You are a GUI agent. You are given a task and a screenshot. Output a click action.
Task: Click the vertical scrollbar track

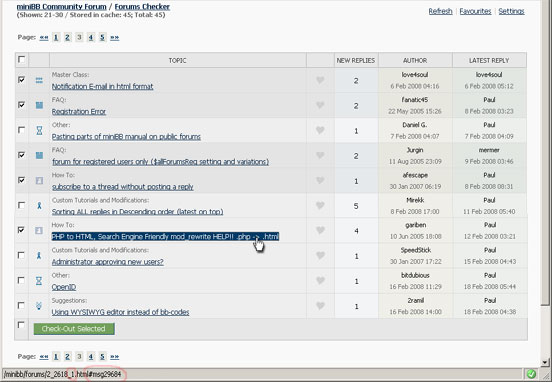pyautogui.click(x=545, y=331)
